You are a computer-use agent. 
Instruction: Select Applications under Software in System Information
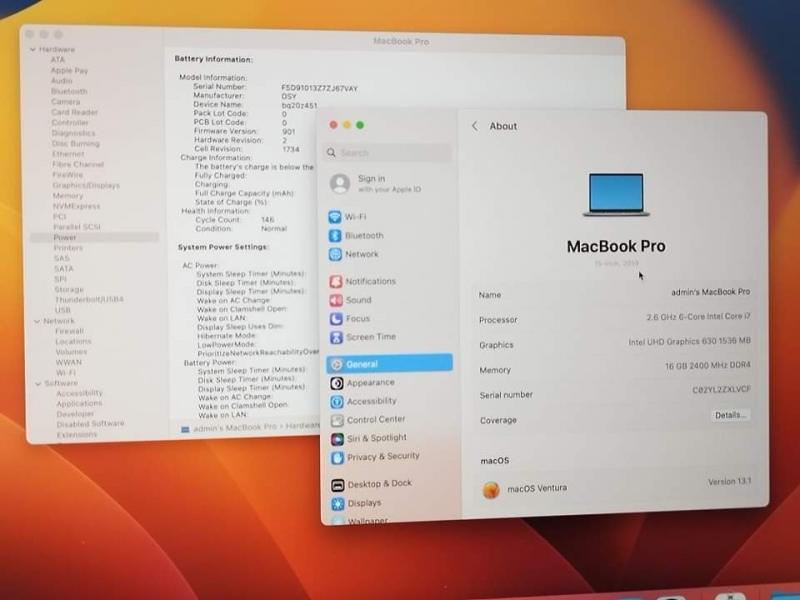pos(79,404)
